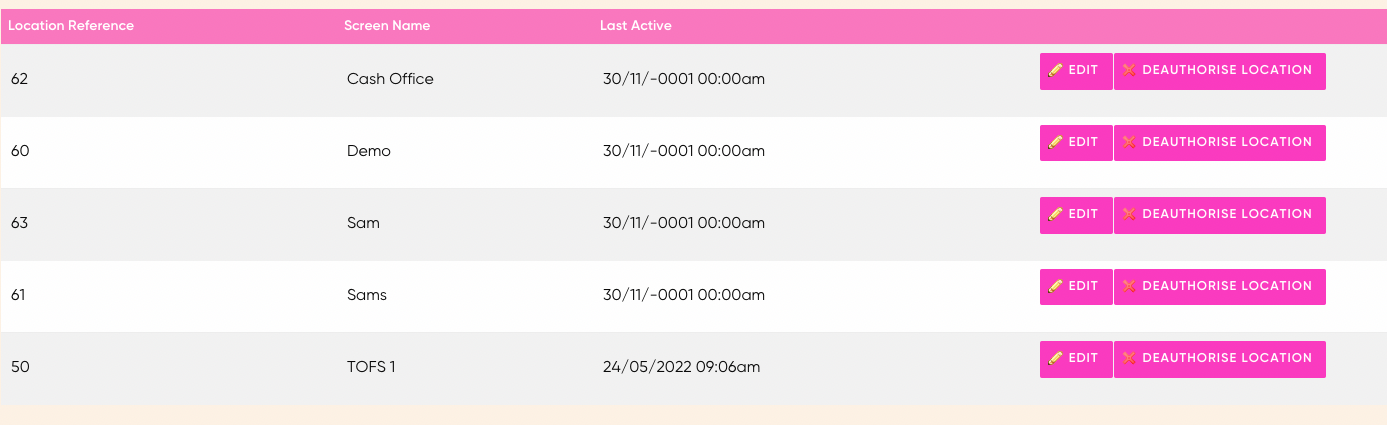Deauthorise the Sam location

pos(1220,215)
